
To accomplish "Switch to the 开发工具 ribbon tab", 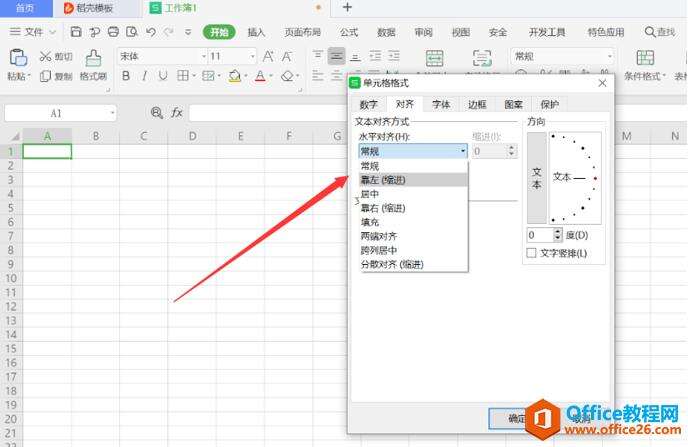I will tap(547, 32).
